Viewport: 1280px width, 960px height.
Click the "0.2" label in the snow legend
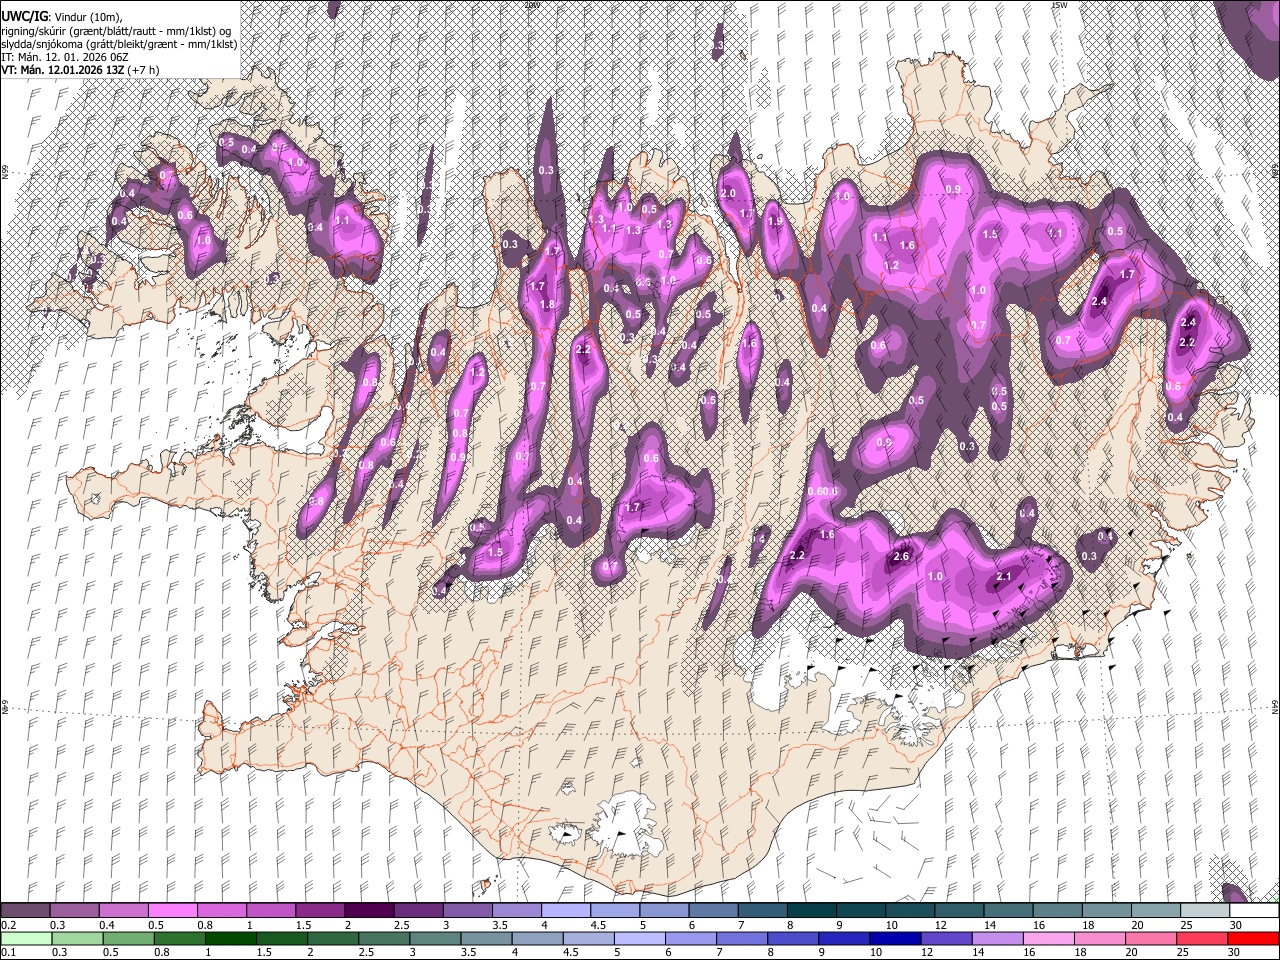click(x=9, y=925)
